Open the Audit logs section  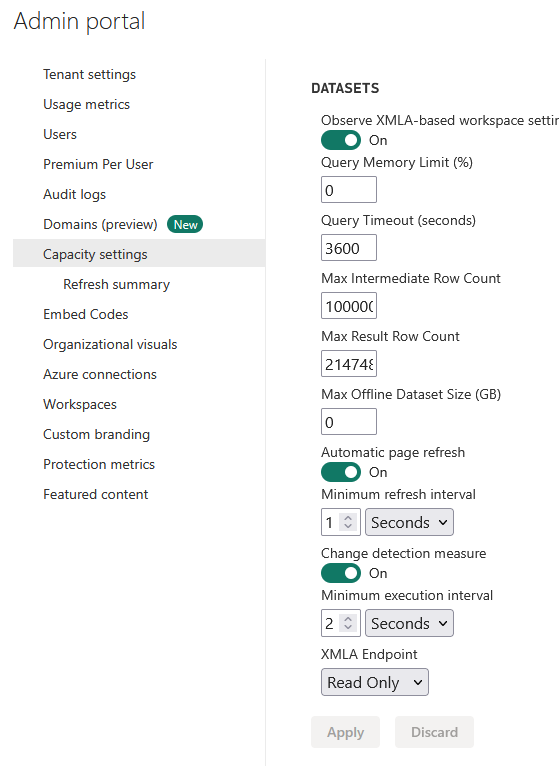tap(74, 194)
